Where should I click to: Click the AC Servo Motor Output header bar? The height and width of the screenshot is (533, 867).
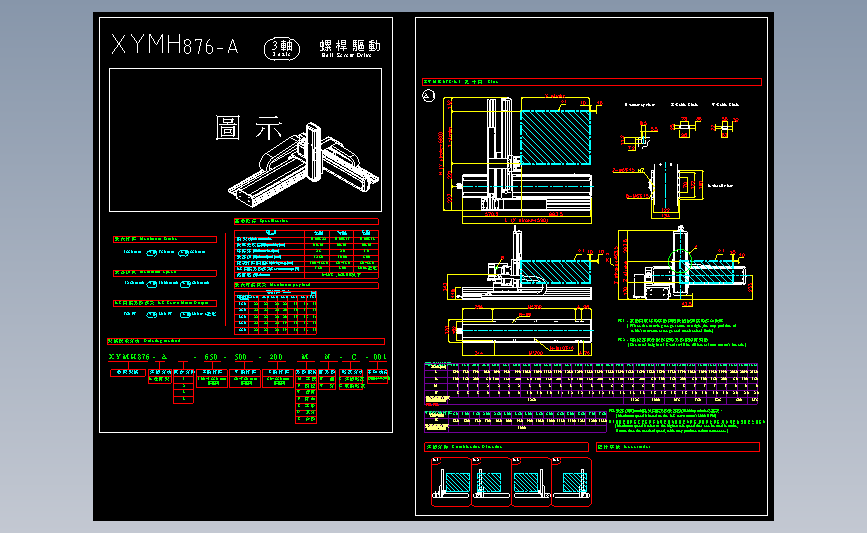[x=165, y=303]
